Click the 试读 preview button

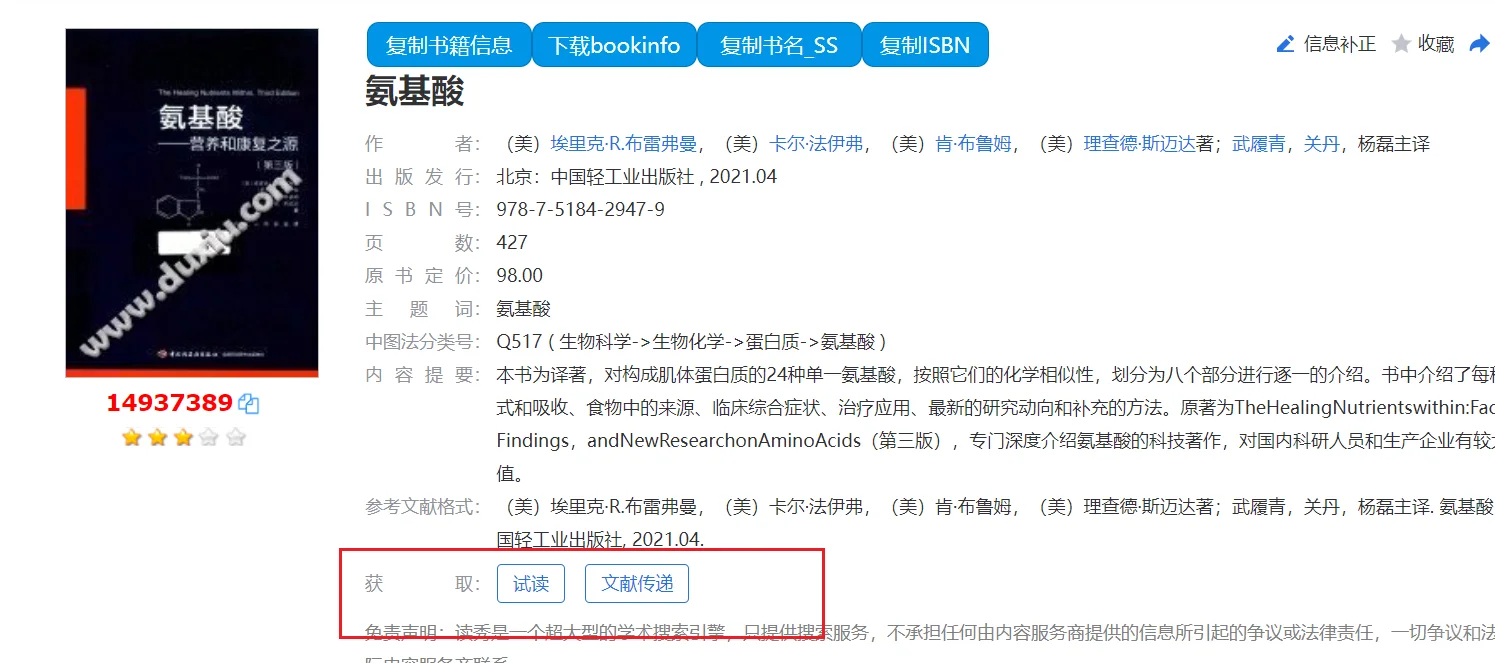tap(531, 584)
